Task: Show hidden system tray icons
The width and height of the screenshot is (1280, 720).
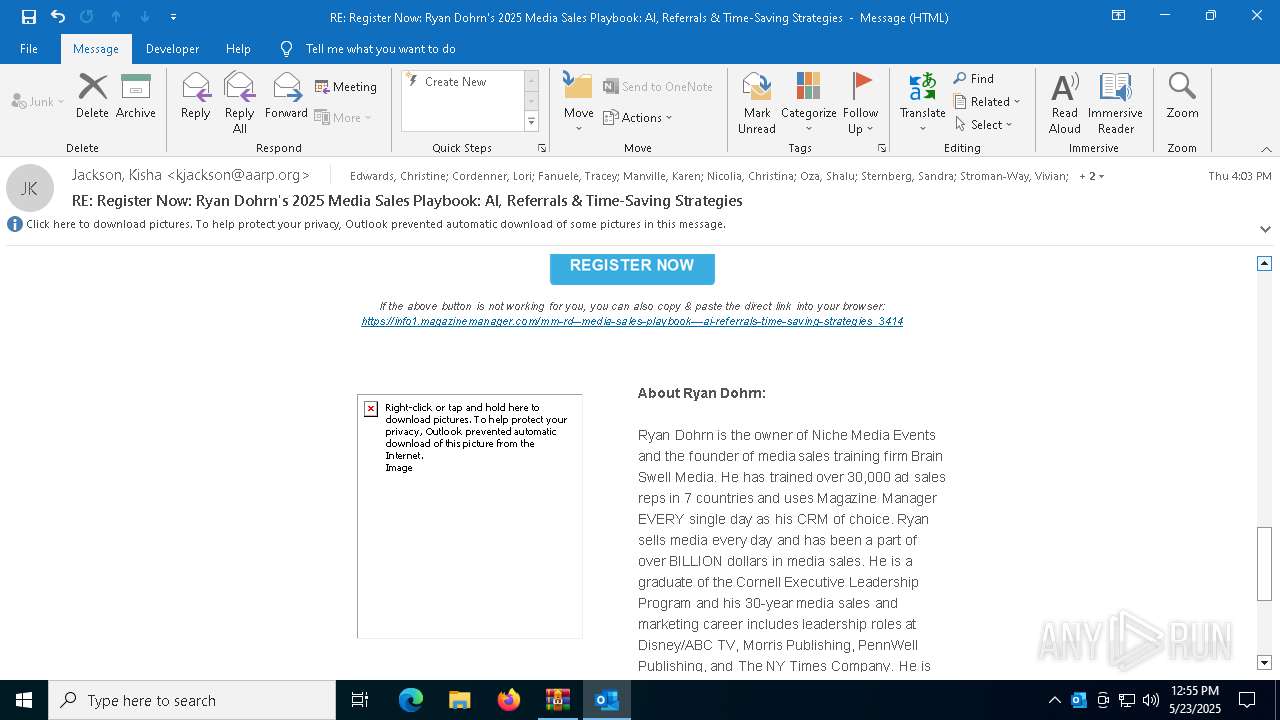Action: pyautogui.click(x=1054, y=700)
